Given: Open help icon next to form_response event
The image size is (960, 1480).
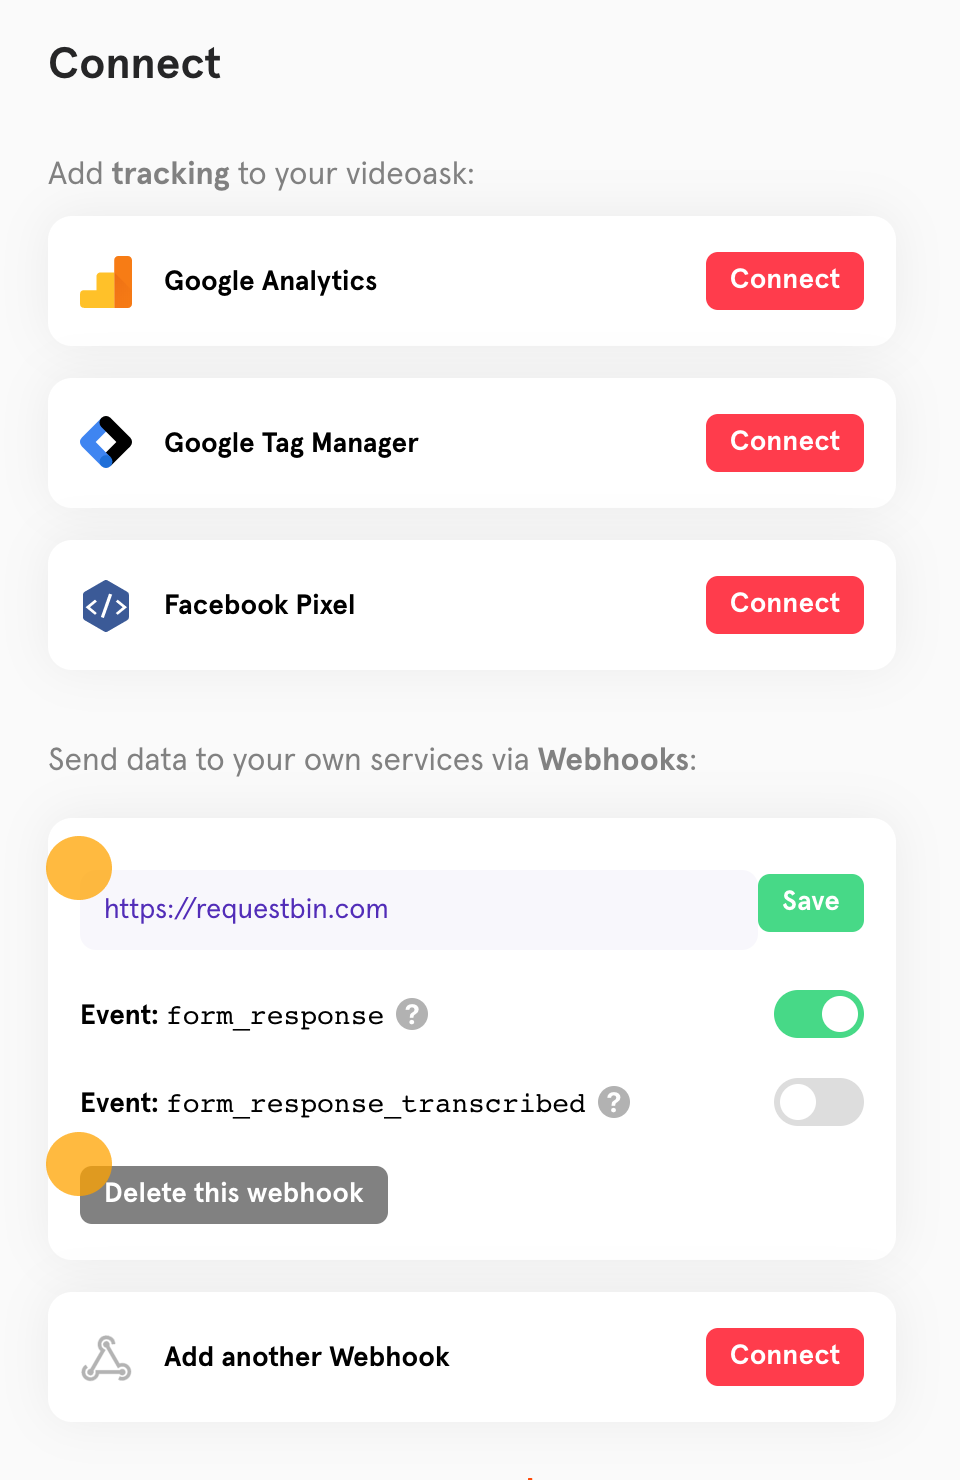Looking at the screenshot, I should pyautogui.click(x=412, y=1014).
